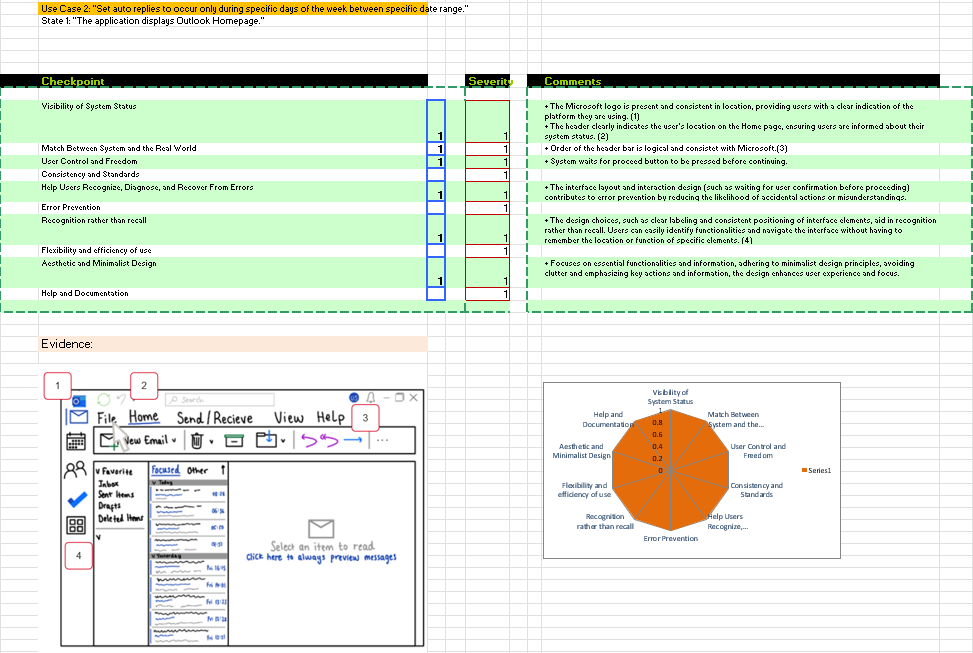Click the sort arrow beside Other tab
Image resolution: width=973 pixels, height=653 pixels.
pos(223,470)
